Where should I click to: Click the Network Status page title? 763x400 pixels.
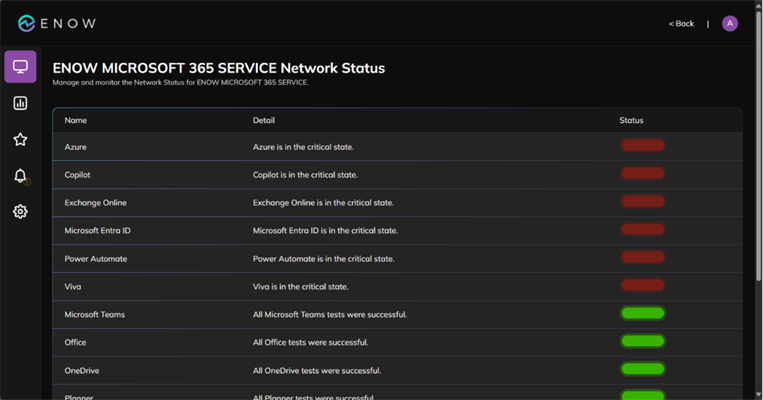(218, 68)
